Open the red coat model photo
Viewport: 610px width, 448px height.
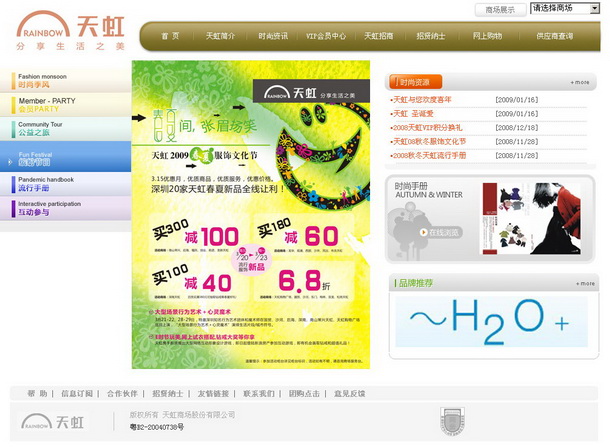556,219
